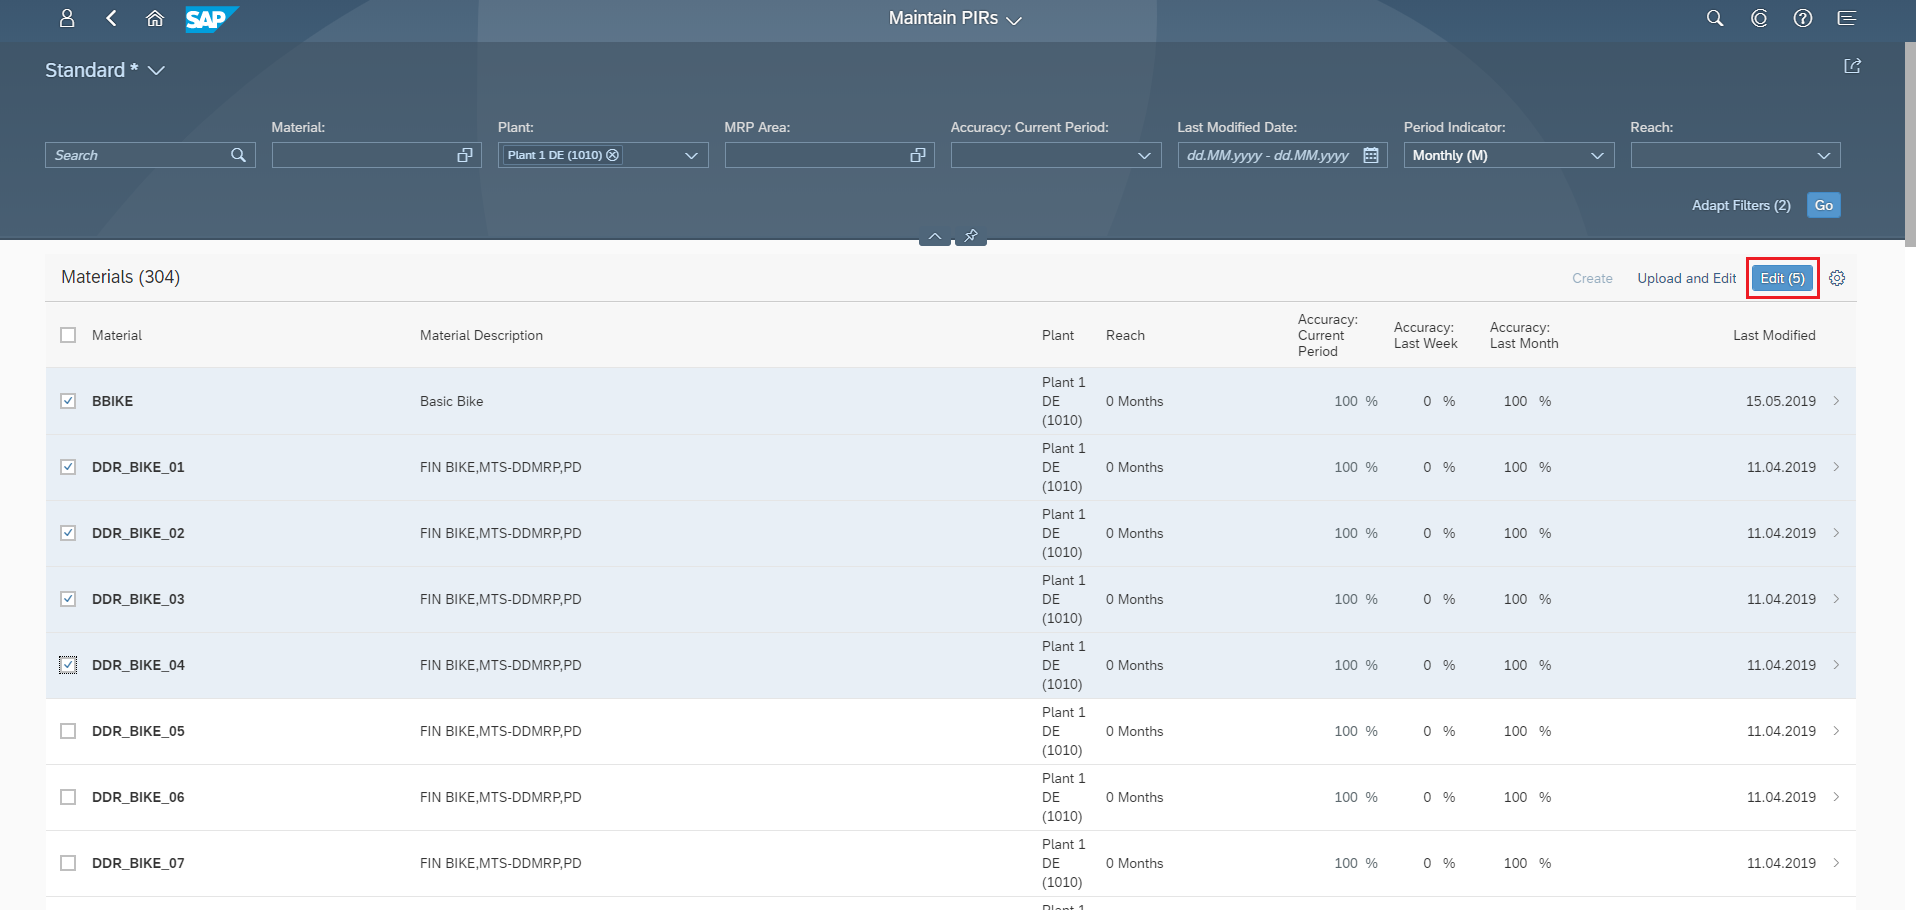Click the SAP logo
The width and height of the screenshot is (1916, 910).
click(211, 19)
